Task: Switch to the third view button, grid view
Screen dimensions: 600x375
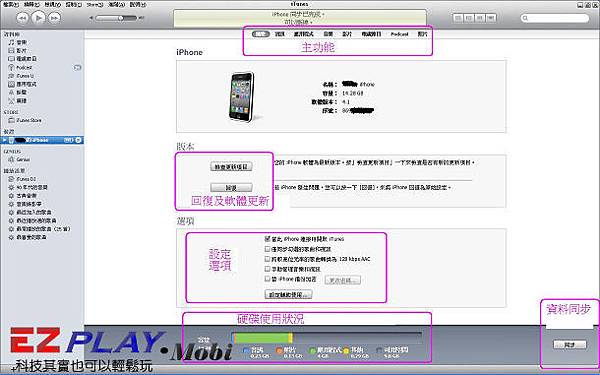Action: 480,18
